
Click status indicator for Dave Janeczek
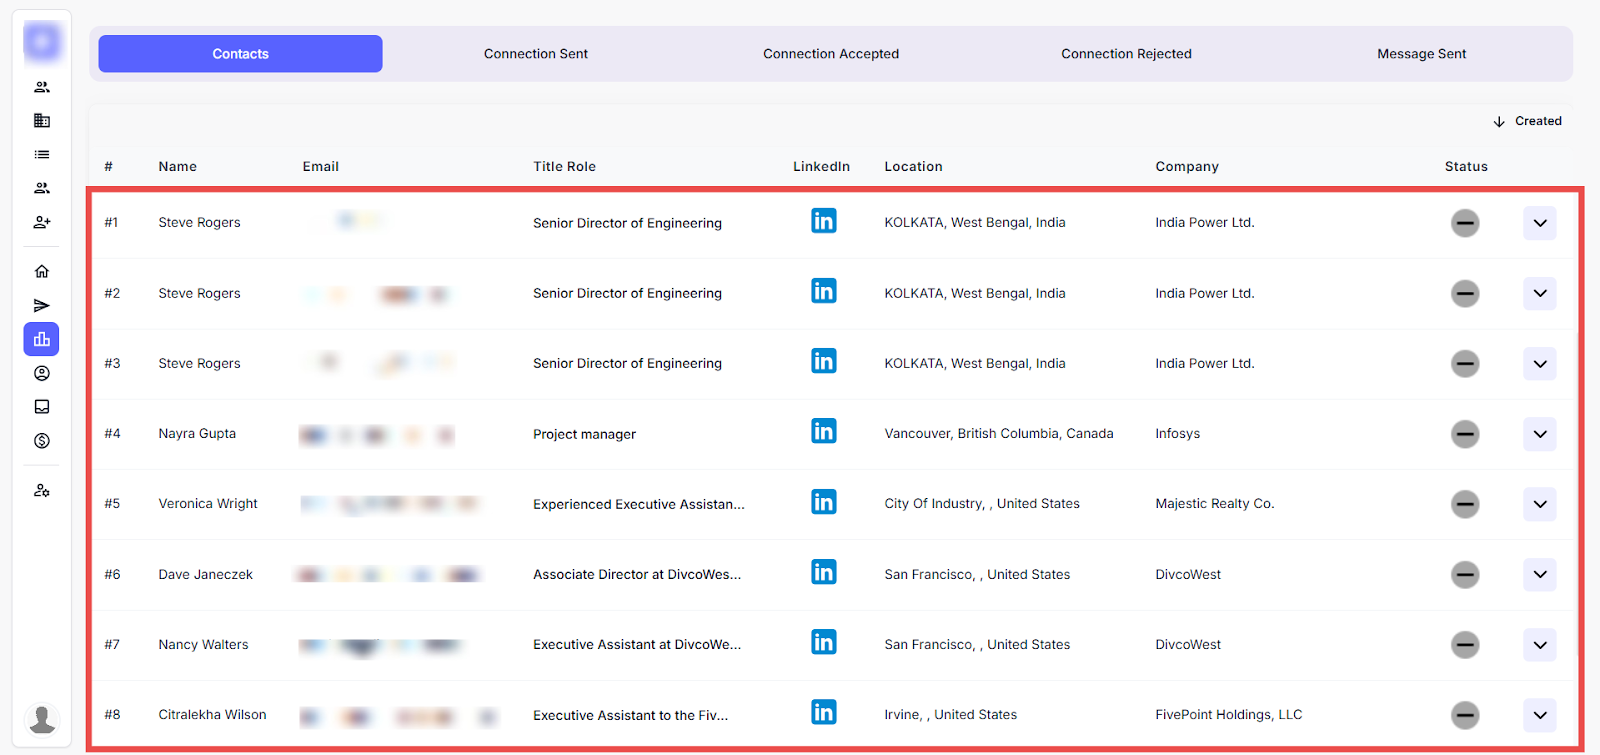1465,575
